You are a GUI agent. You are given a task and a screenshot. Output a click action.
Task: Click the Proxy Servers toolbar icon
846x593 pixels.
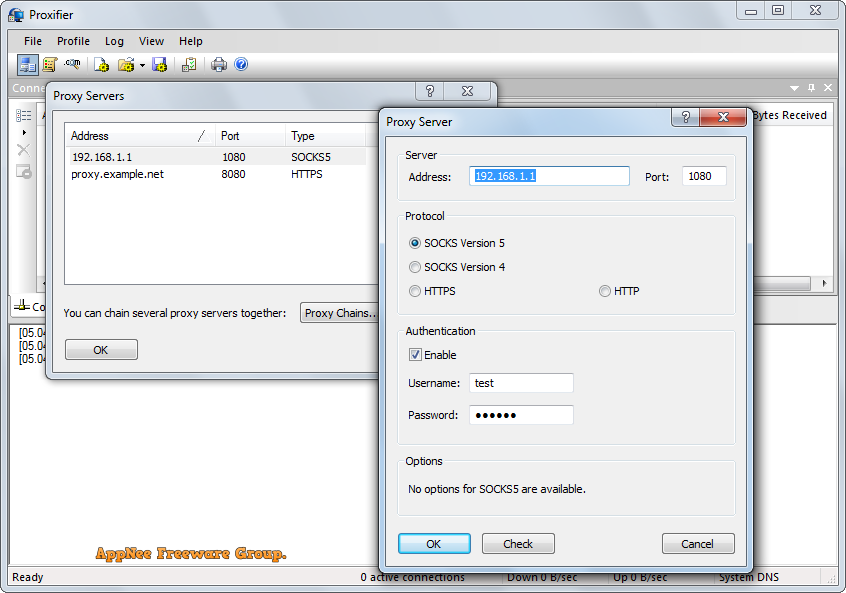(x=27, y=65)
